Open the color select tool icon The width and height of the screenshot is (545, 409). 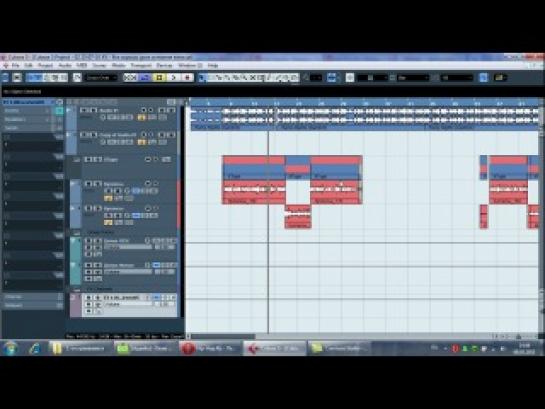(x=500, y=77)
